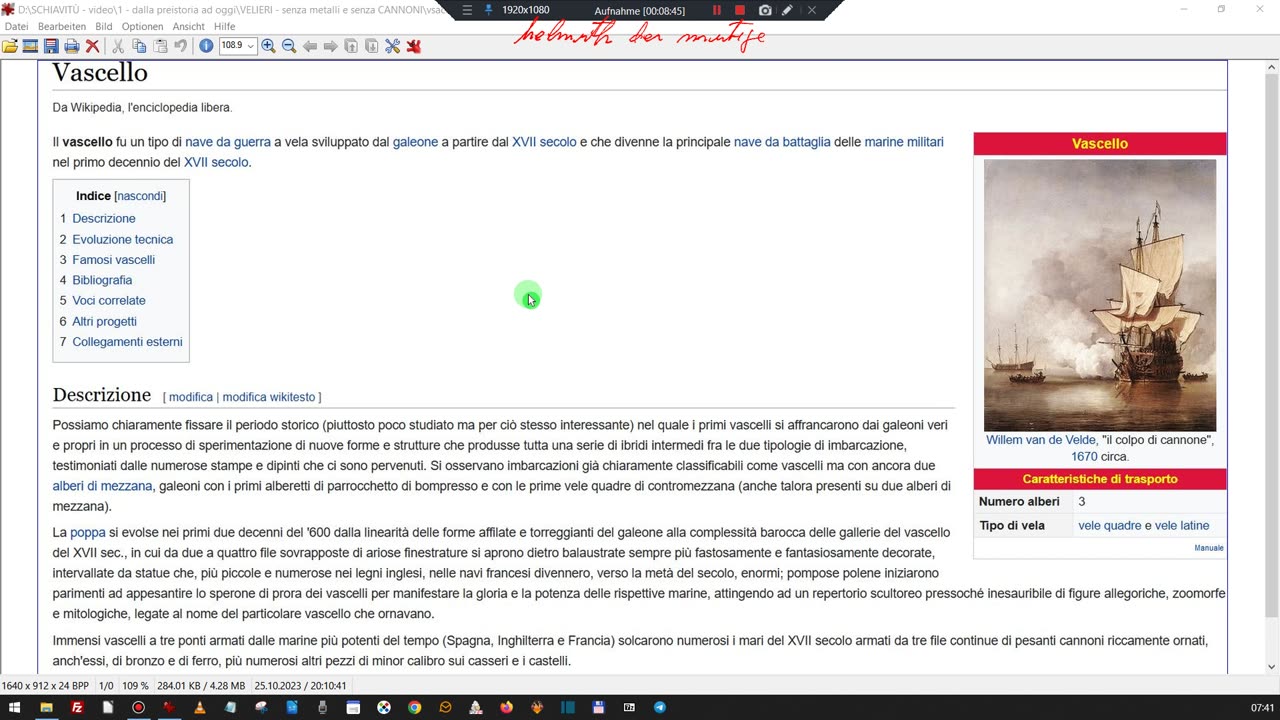The image size is (1280, 720).
Task: Go to previous image with left arrow
Action: 310,46
